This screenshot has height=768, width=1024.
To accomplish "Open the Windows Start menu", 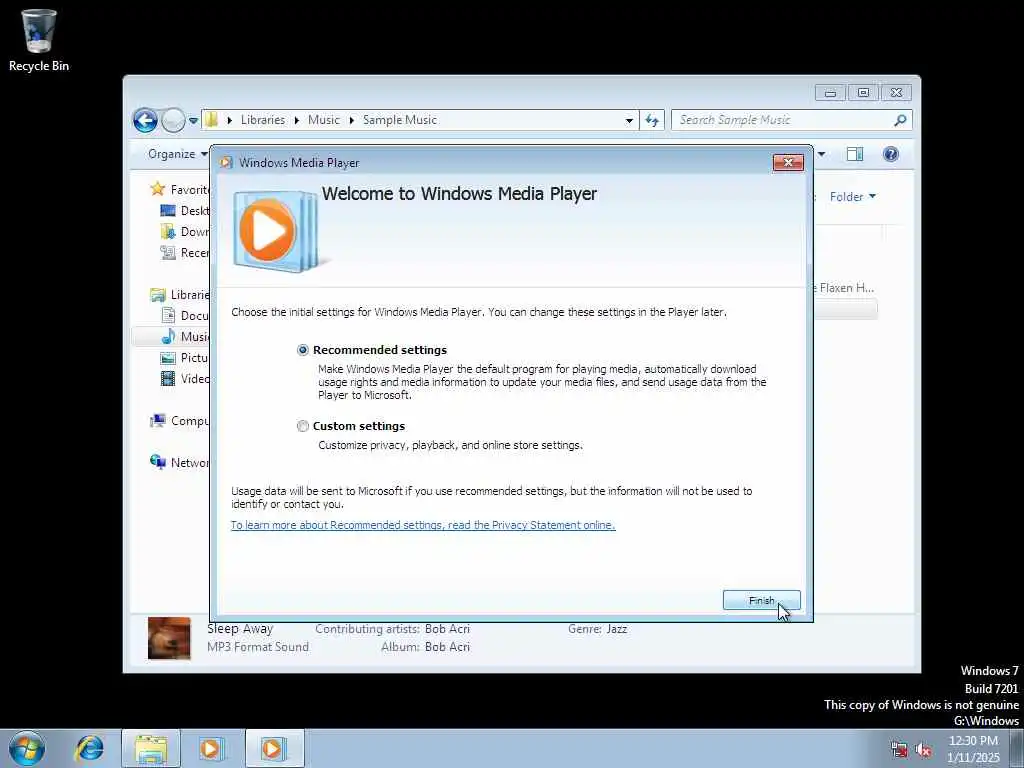I will click(x=27, y=748).
